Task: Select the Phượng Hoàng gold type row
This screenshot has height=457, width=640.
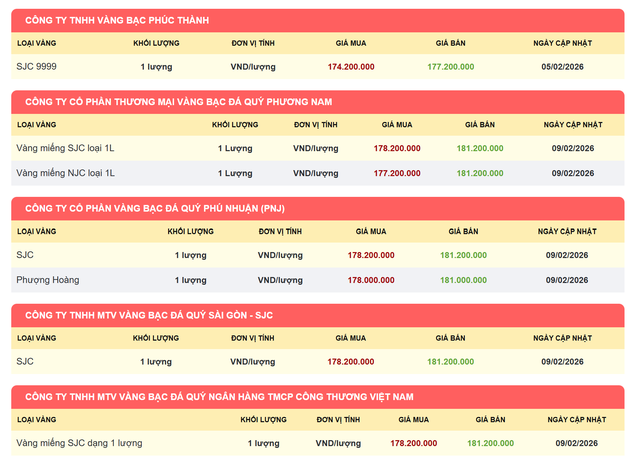Action: (47, 280)
